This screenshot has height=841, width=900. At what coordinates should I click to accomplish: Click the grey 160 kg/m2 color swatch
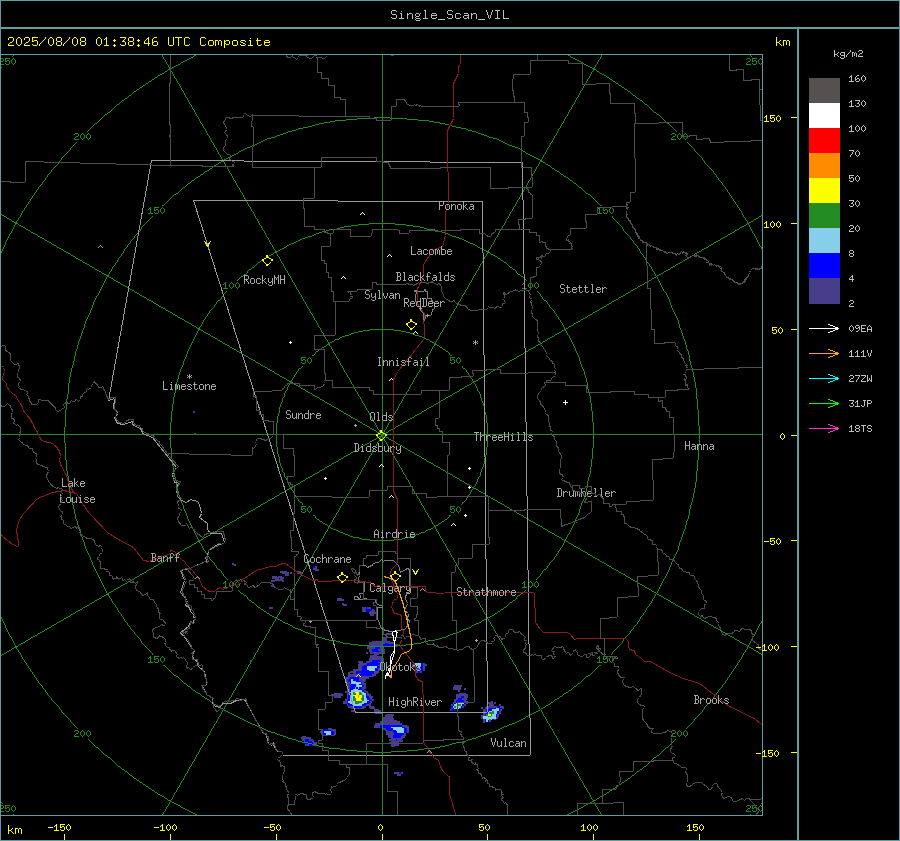(x=824, y=91)
